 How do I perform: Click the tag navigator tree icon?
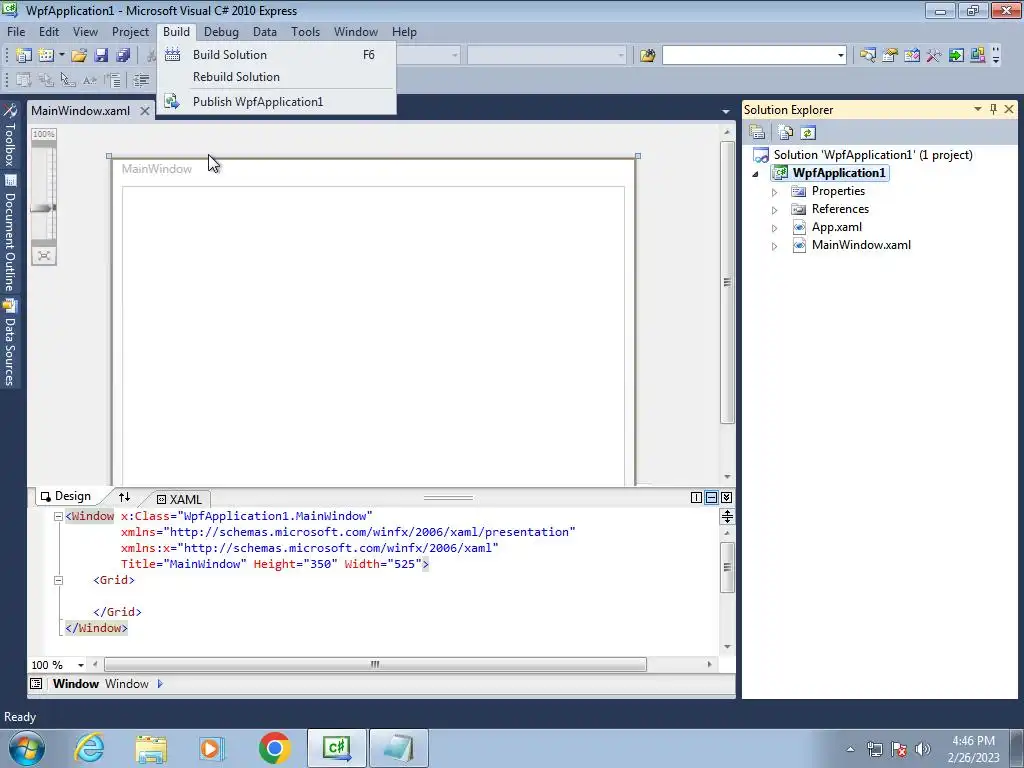(x=36, y=684)
